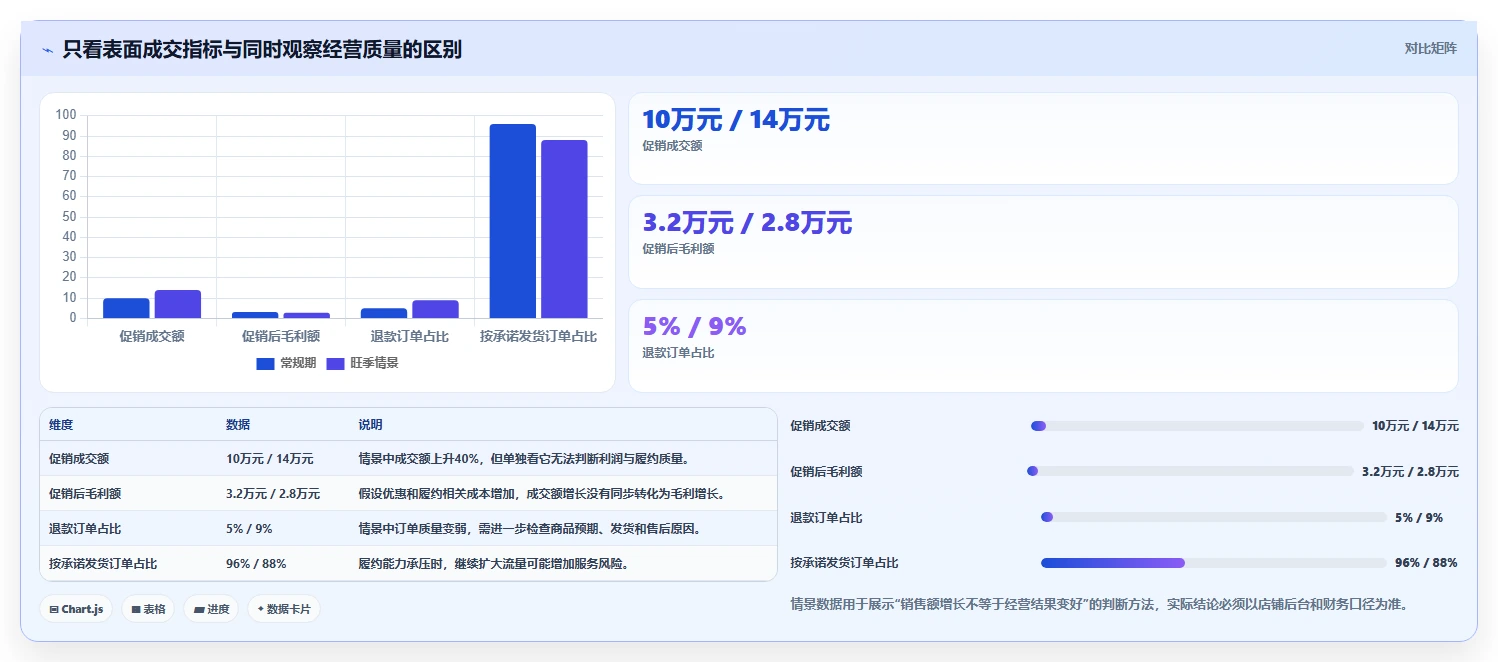
Task: Click the 维度 column header
Action: pos(61,425)
